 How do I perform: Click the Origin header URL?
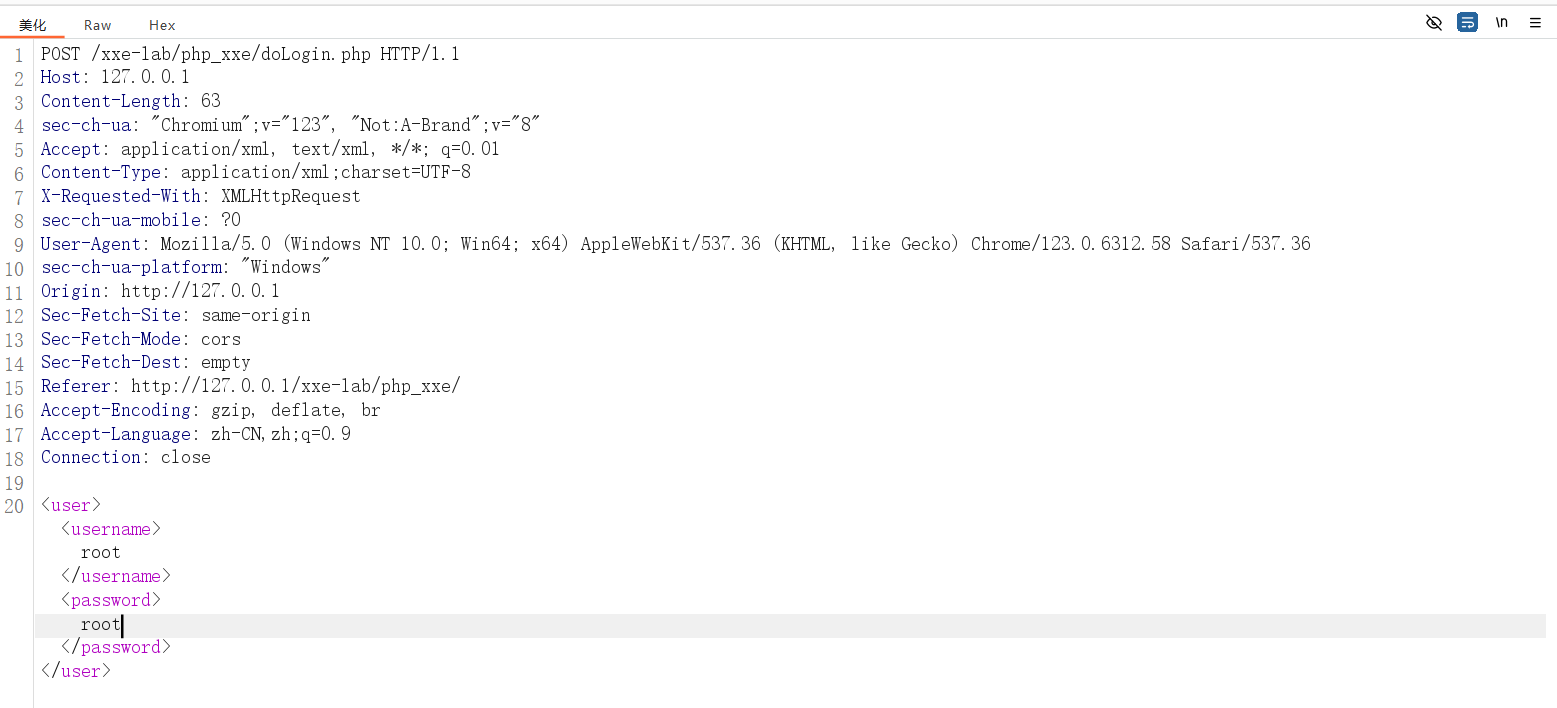click(200, 291)
